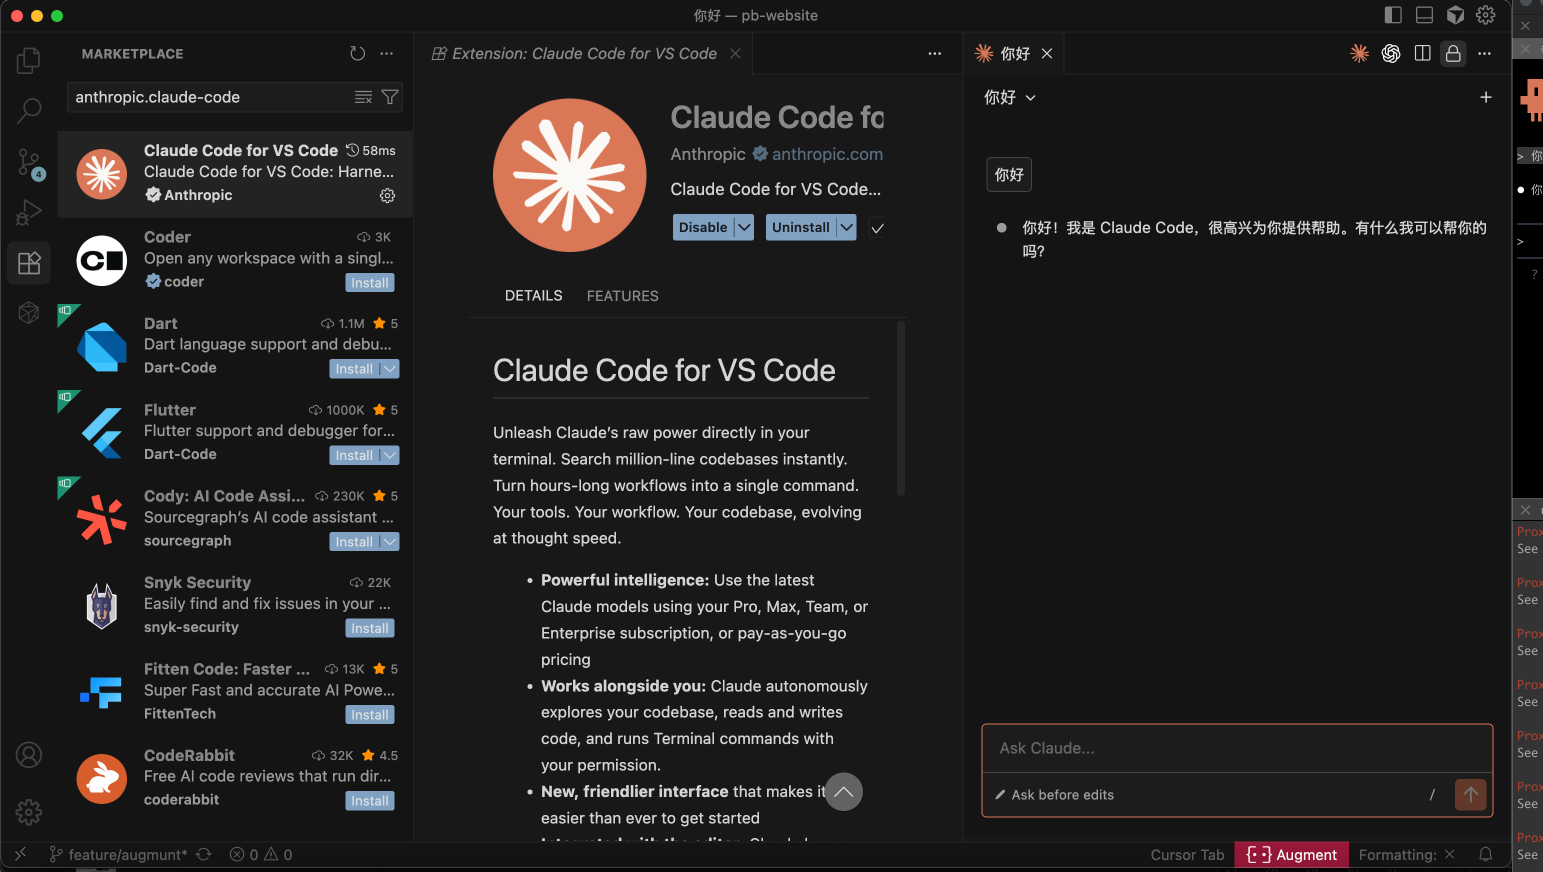Switch to the FEATURES tab
Screen dimensions: 1543x872
(622, 295)
